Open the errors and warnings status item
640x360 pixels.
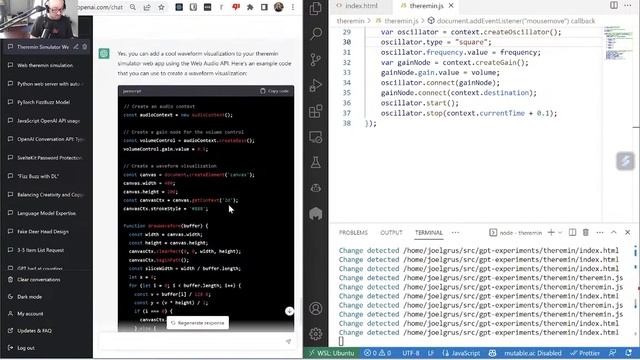[x=377, y=353]
